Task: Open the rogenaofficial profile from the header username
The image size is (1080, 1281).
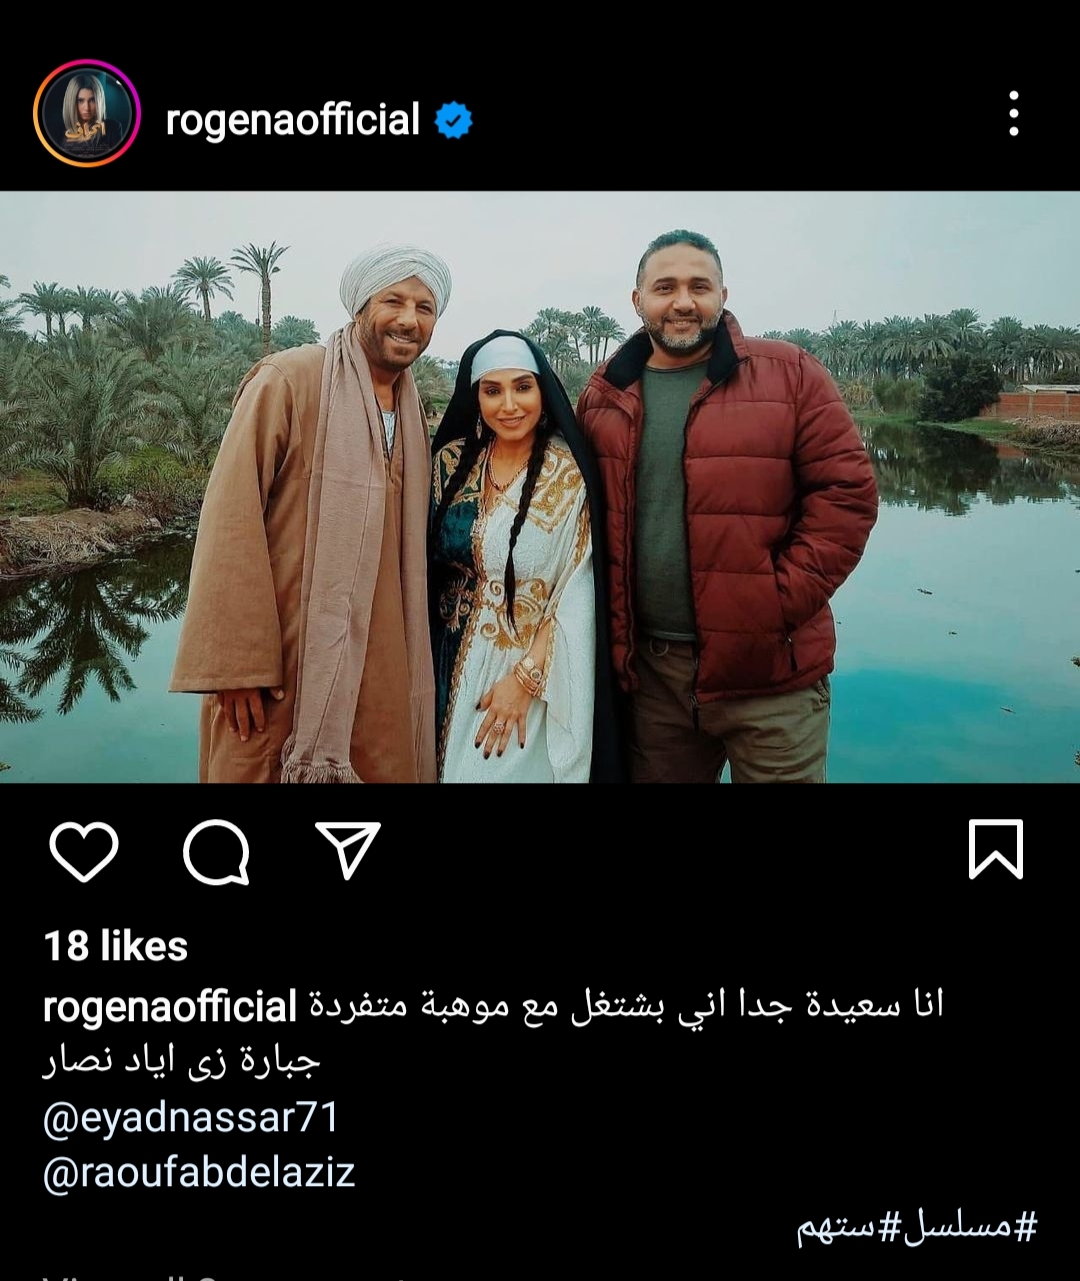Action: coord(293,121)
